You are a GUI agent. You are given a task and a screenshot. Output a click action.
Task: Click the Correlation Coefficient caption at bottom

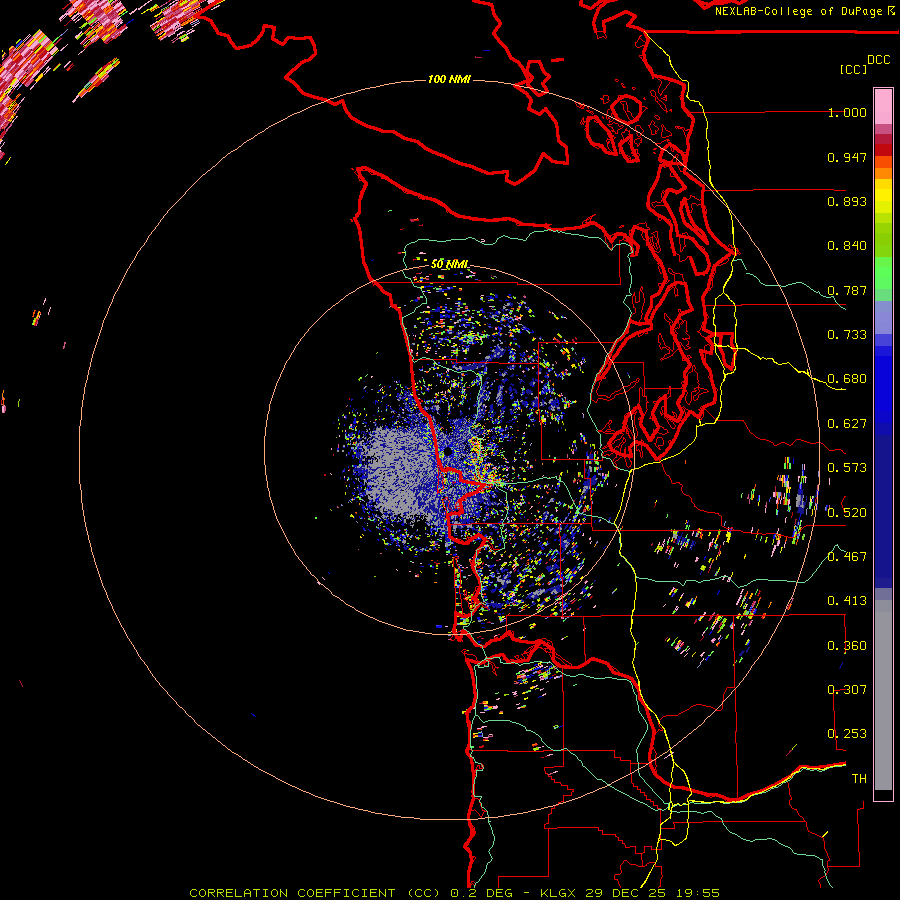coord(454,893)
